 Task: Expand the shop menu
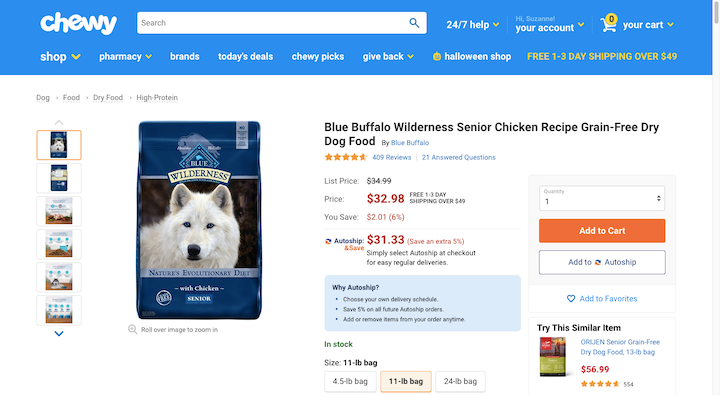pos(60,56)
